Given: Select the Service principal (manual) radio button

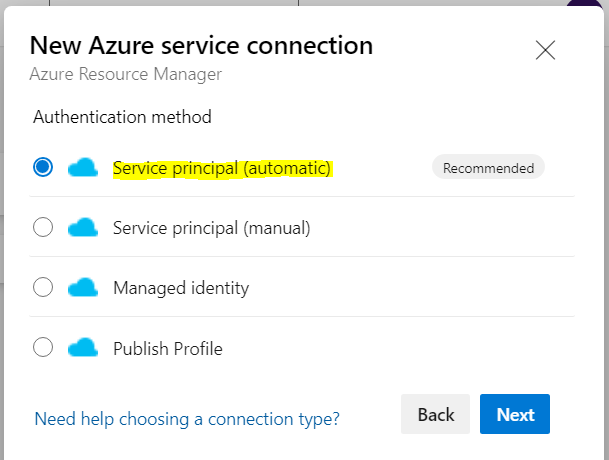Looking at the screenshot, I should [43, 228].
